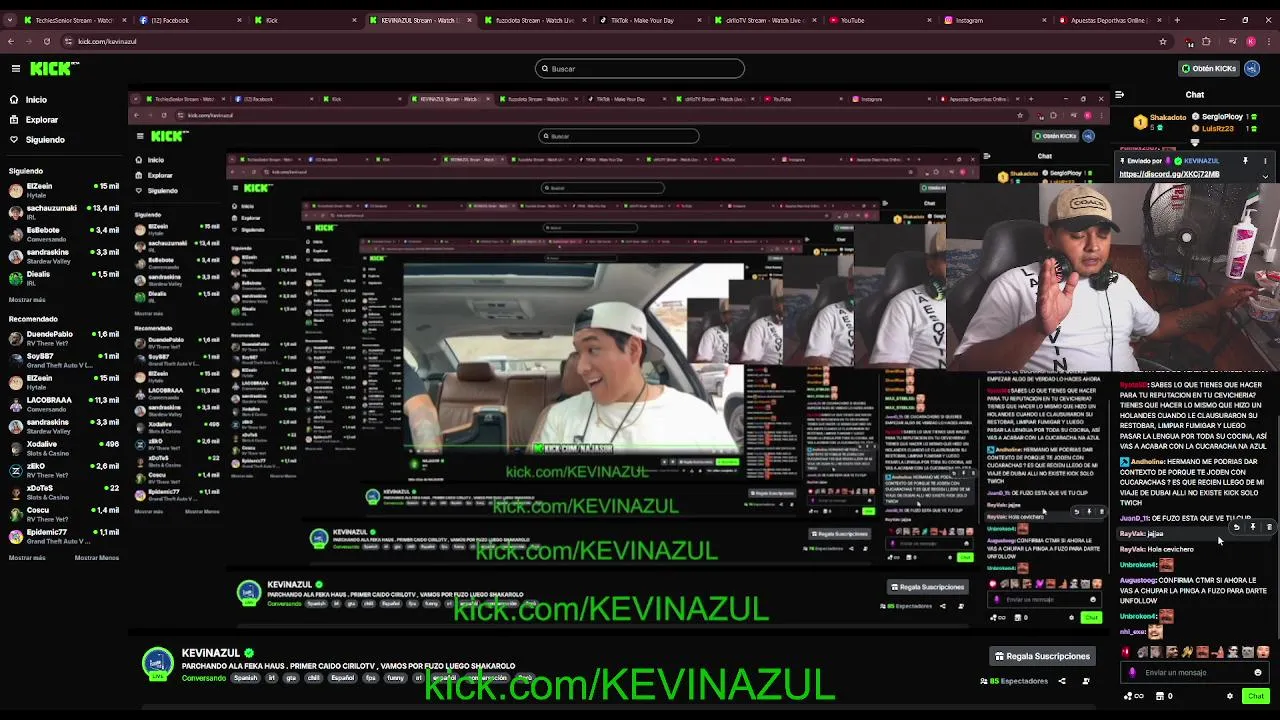Open BeBebote channel in the sidebar
1280x720 pixels.
(x=64, y=234)
